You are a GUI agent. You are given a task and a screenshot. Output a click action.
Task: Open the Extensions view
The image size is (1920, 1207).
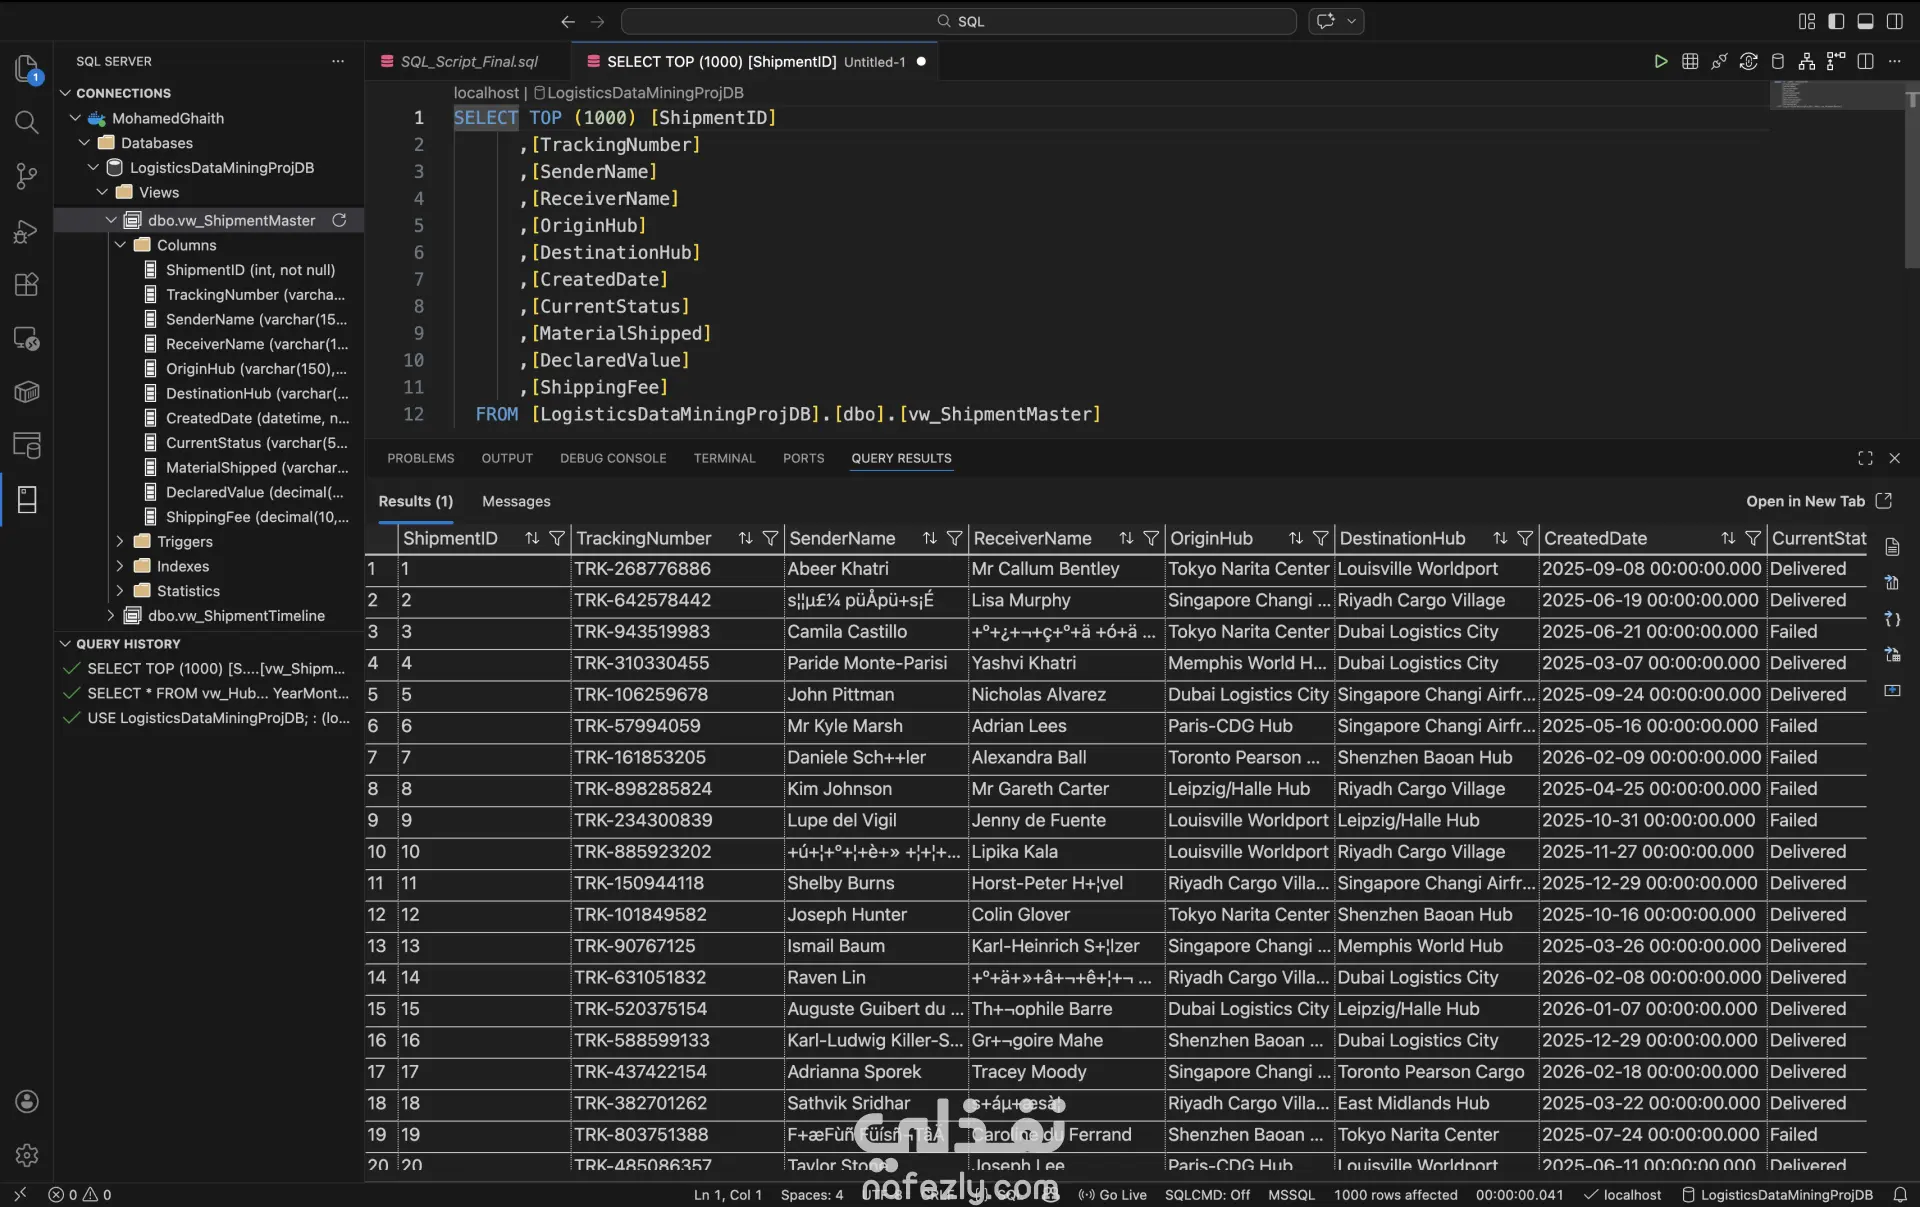click(x=27, y=284)
